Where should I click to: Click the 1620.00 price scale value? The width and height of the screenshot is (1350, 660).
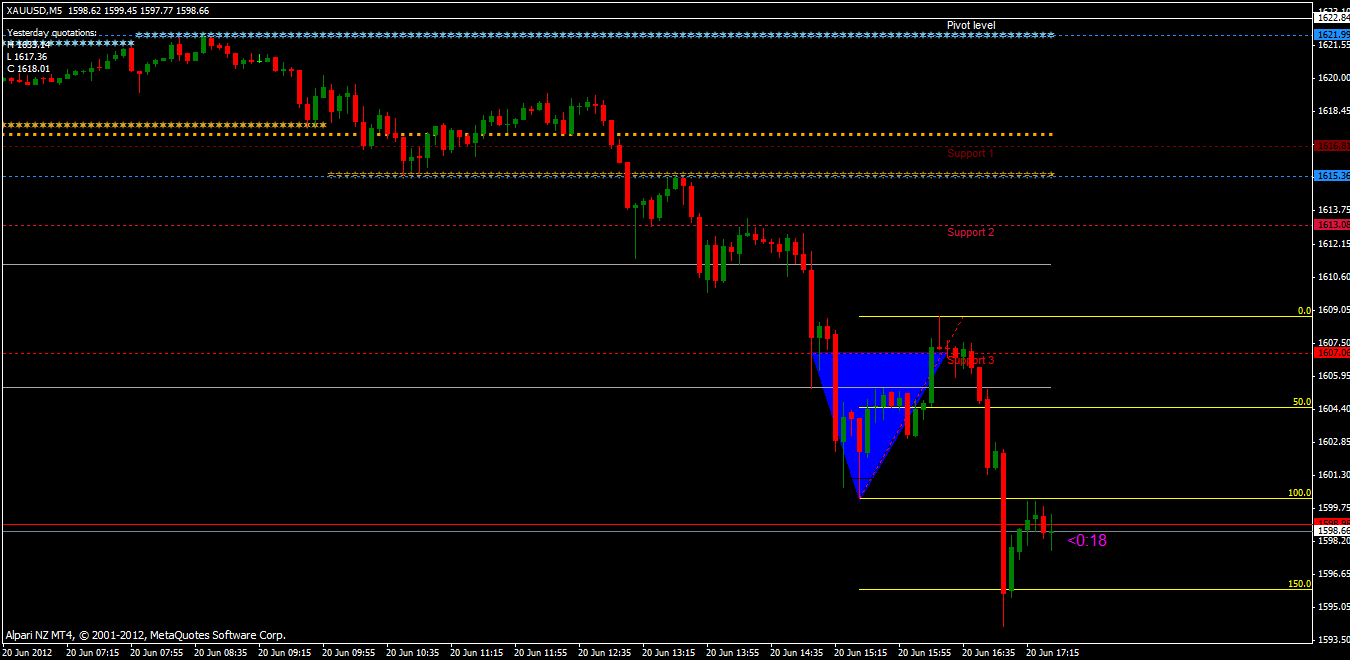(1331, 78)
